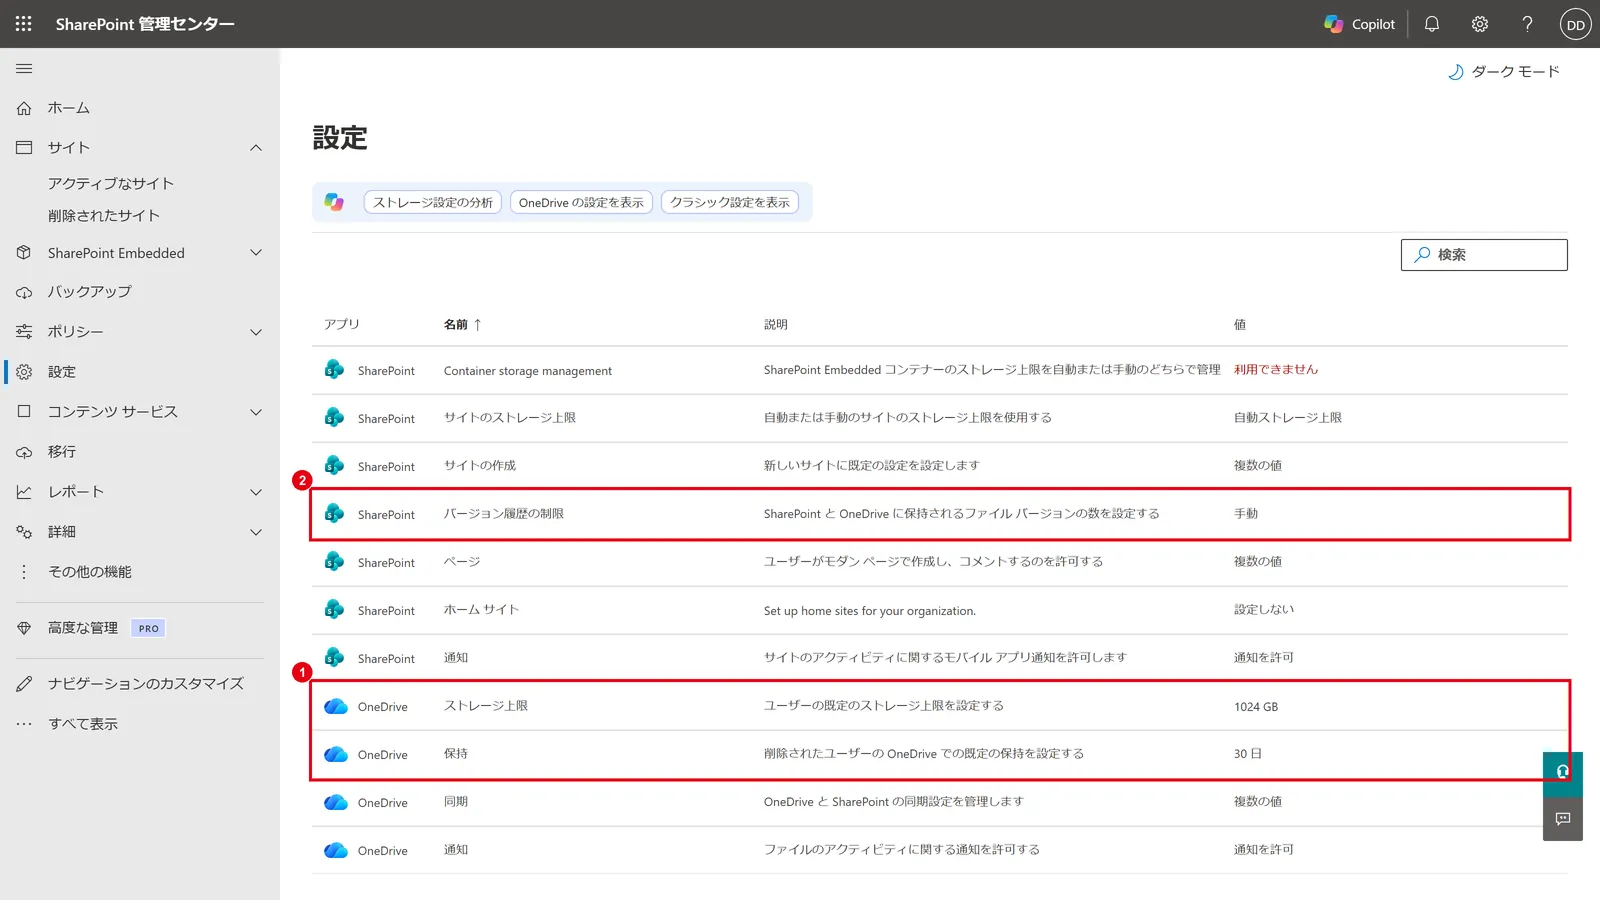Open the settings gear in header
The image size is (1600, 900).
pyautogui.click(x=1480, y=24)
